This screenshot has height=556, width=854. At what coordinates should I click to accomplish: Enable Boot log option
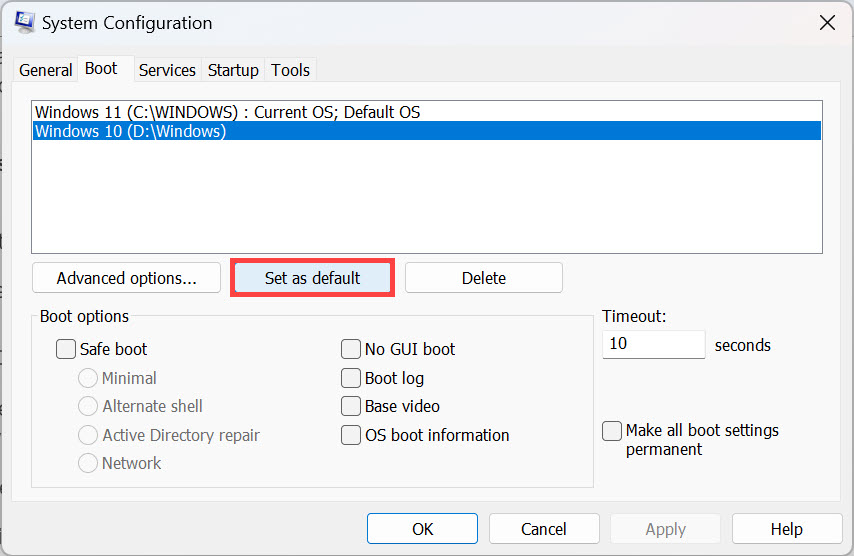click(x=351, y=378)
